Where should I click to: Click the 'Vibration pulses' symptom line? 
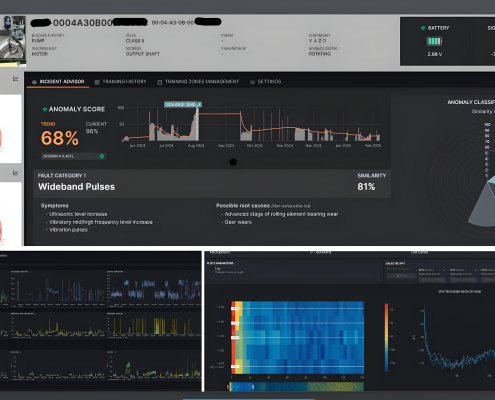point(68,230)
